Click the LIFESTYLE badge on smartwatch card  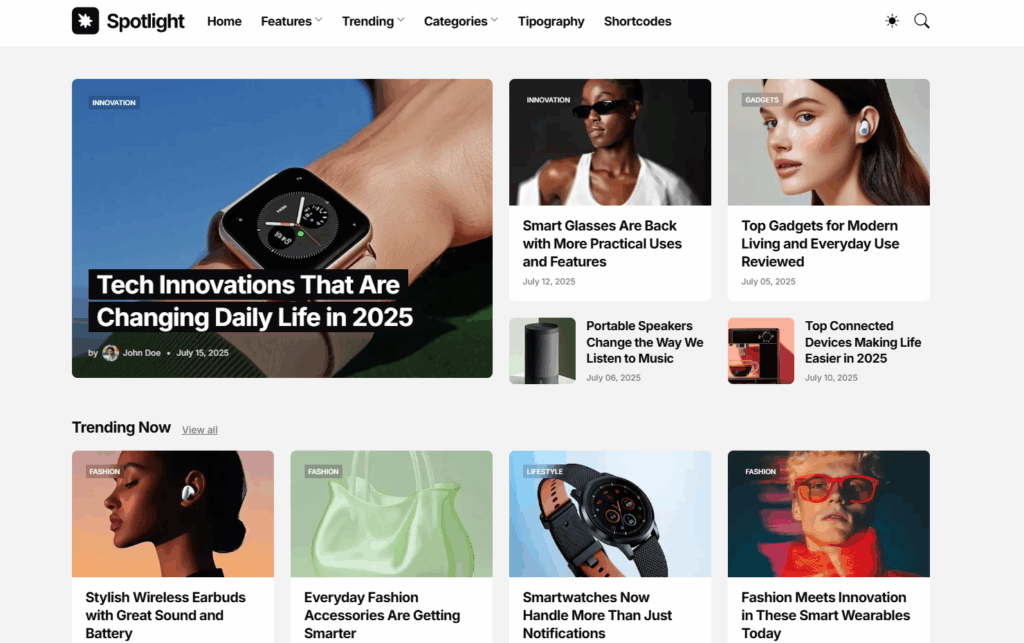[x=544, y=471]
